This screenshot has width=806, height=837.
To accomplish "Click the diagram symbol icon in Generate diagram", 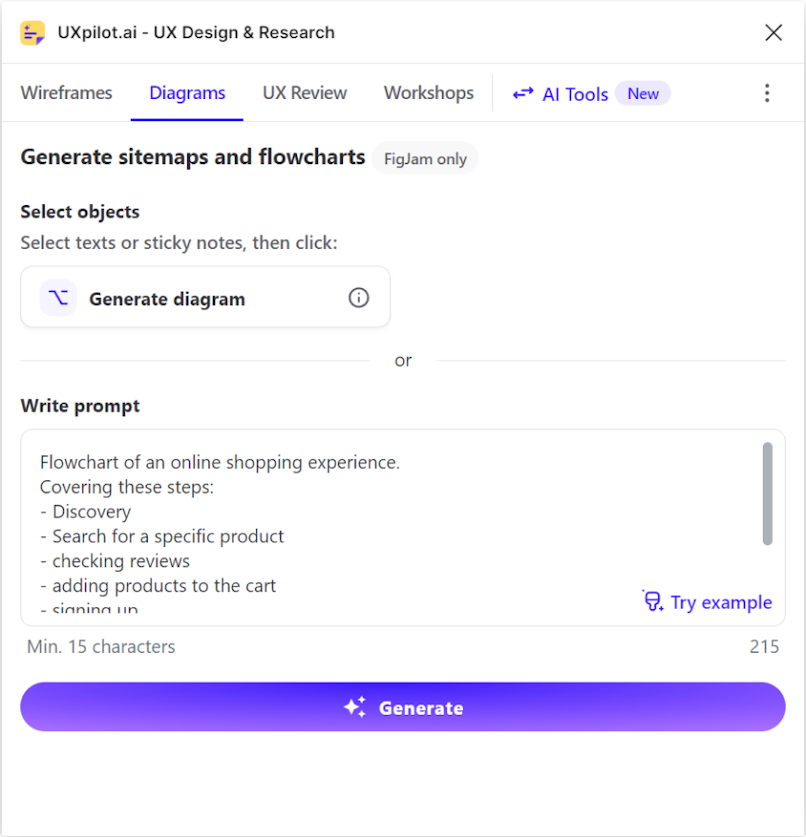I will click(58, 297).
